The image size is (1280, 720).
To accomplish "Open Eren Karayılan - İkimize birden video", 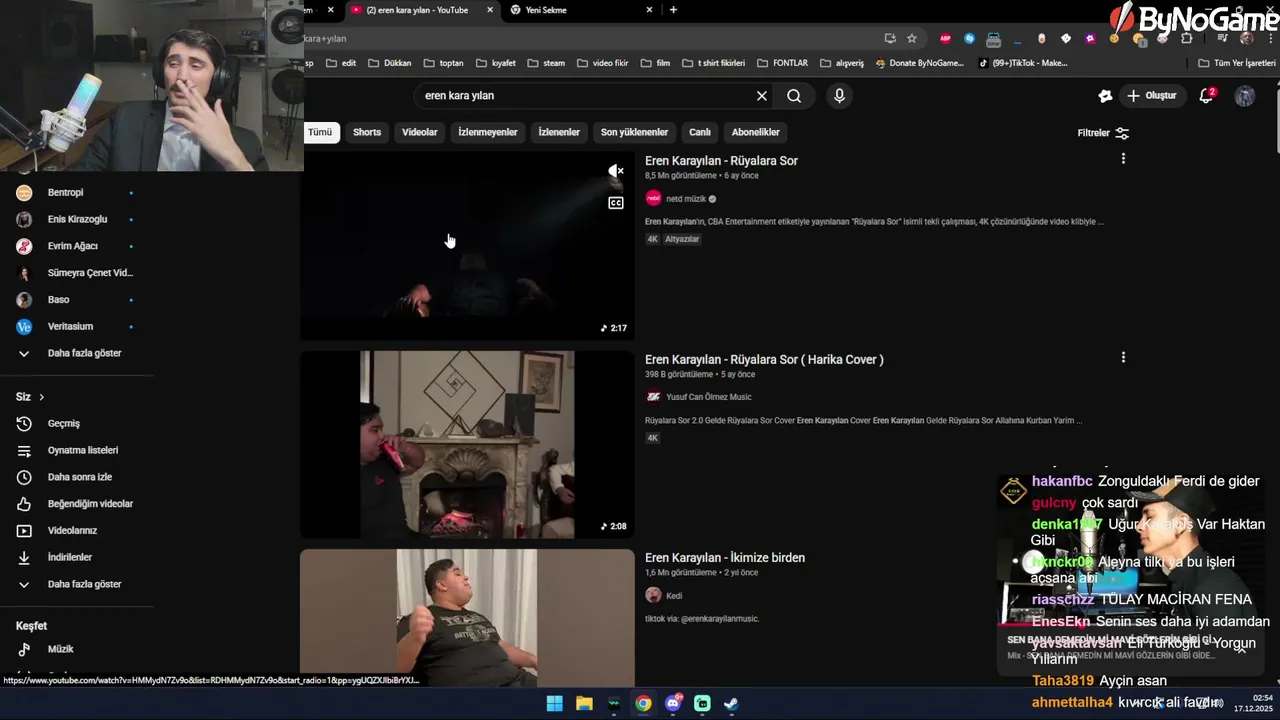I will [x=725, y=558].
